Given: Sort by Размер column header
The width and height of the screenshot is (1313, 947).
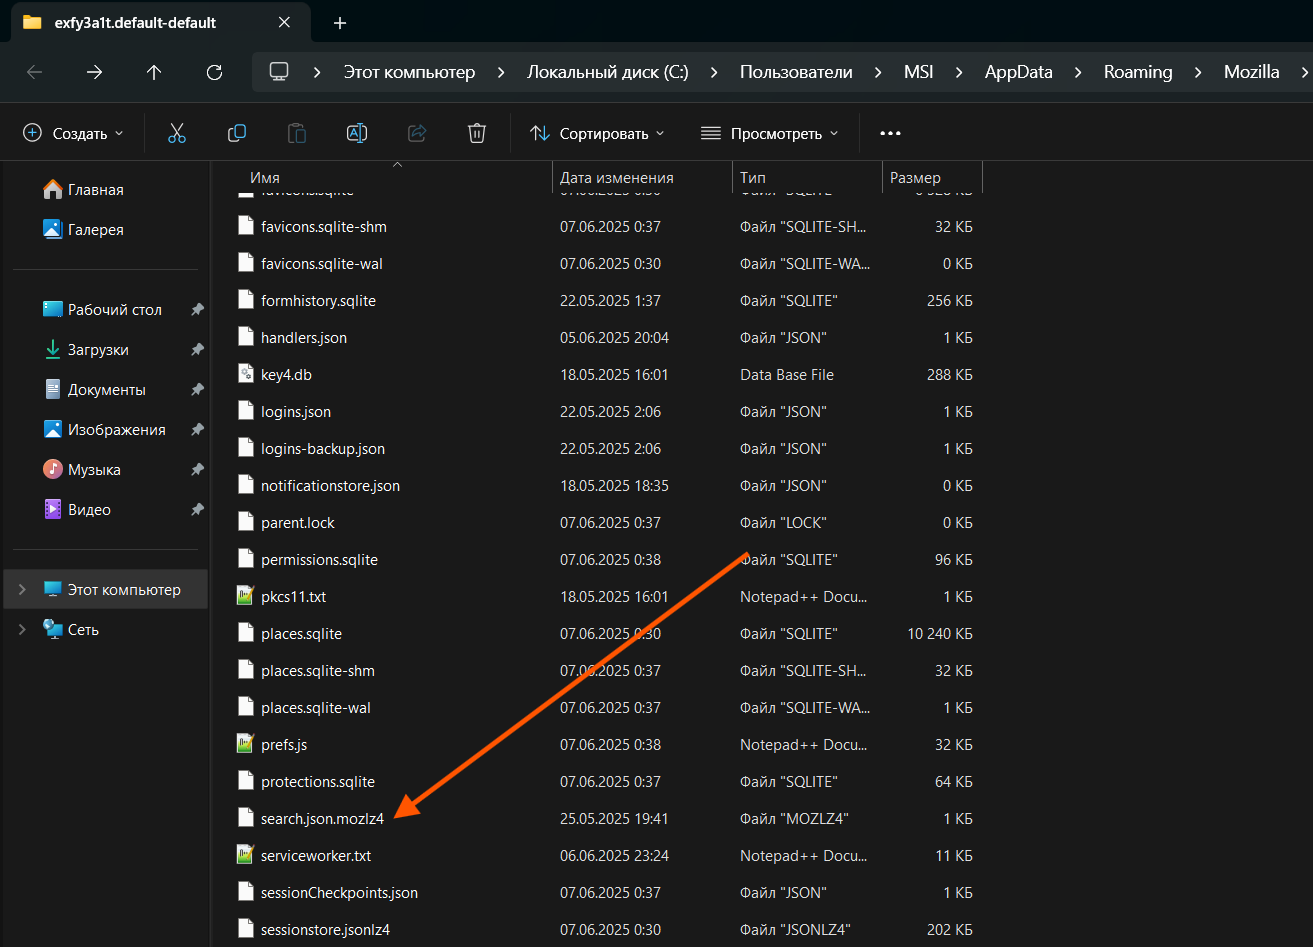Looking at the screenshot, I should click(x=915, y=178).
